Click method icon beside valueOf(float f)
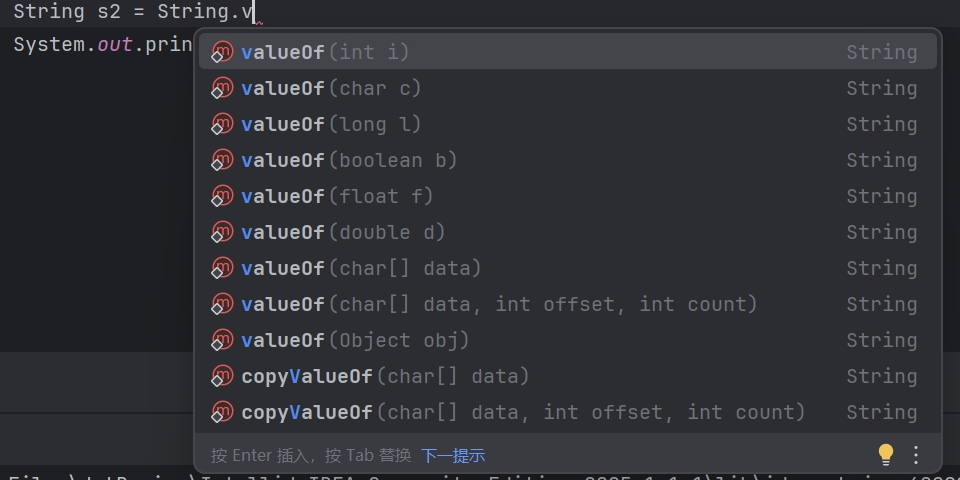This screenshot has width=960, height=480. click(222, 196)
